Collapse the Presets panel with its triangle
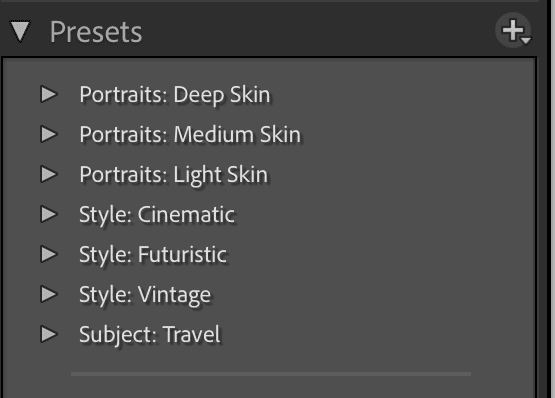Viewport: 555px width, 398px height. pyautogui.click(x=20, y=31)
